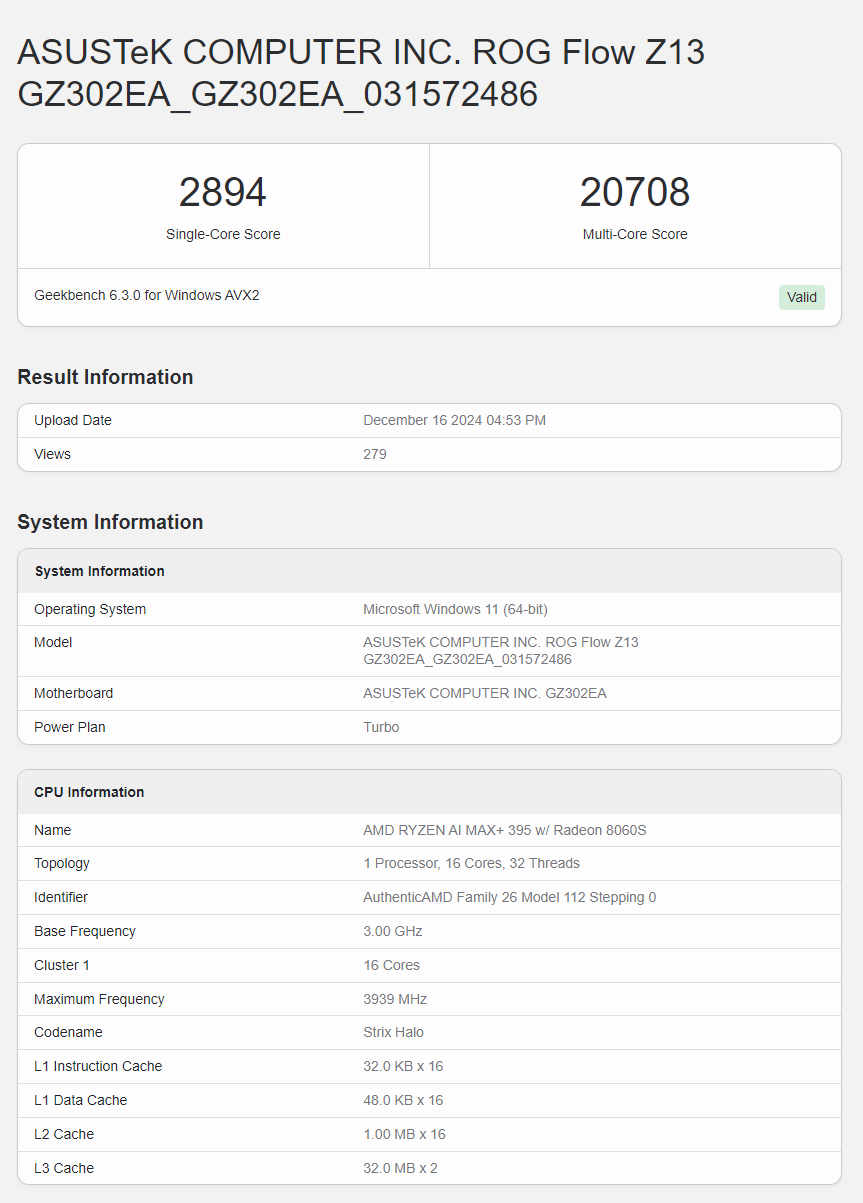Select the value "48.0 KB x 16"
Image resolution: width=863 pixels, height=1203 pixels.
pos(403,1100)
